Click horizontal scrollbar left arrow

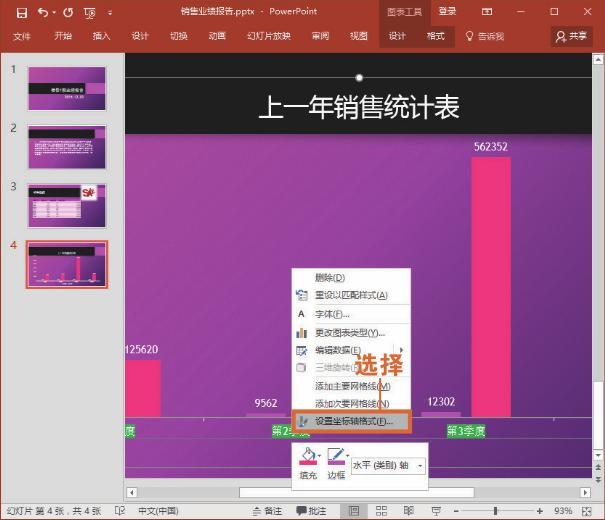(x=132, y=493)
